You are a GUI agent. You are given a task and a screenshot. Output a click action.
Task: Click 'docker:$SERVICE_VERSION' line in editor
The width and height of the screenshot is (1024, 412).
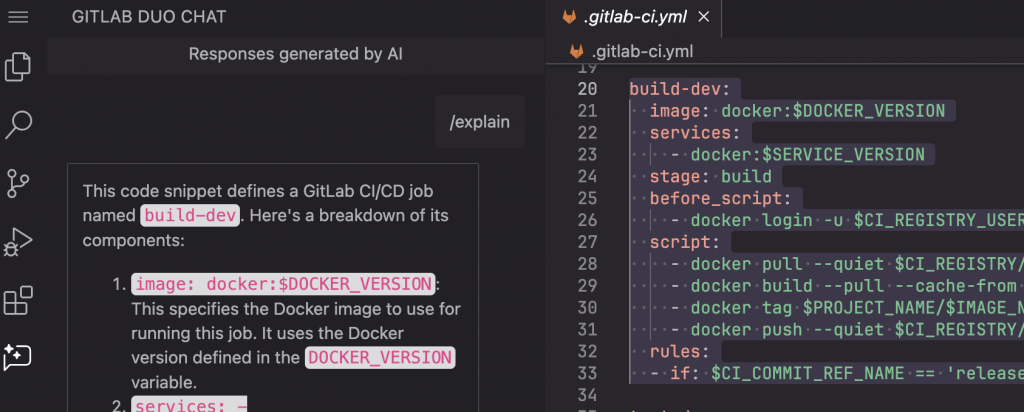tap(807, 155)
